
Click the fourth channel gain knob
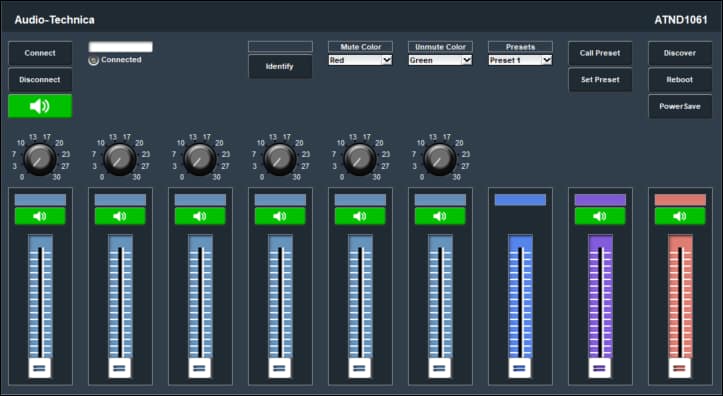[x=280, y=160]
